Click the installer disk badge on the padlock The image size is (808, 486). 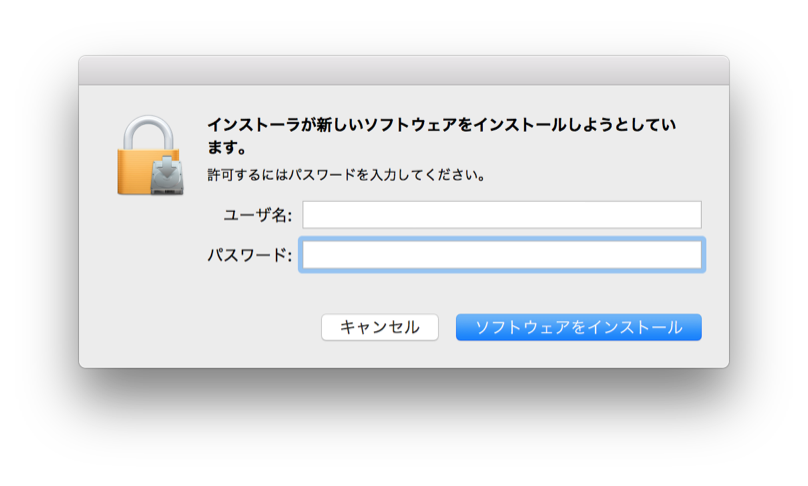[x=167, y=176]
